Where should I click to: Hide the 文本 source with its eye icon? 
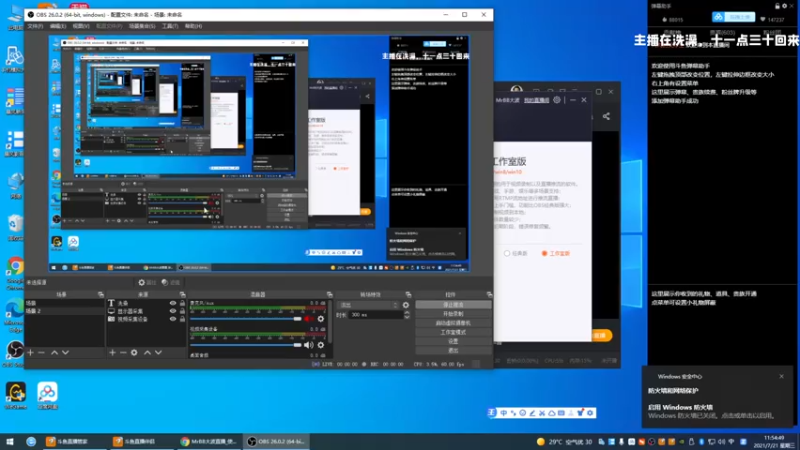click(x=173, y=303)
